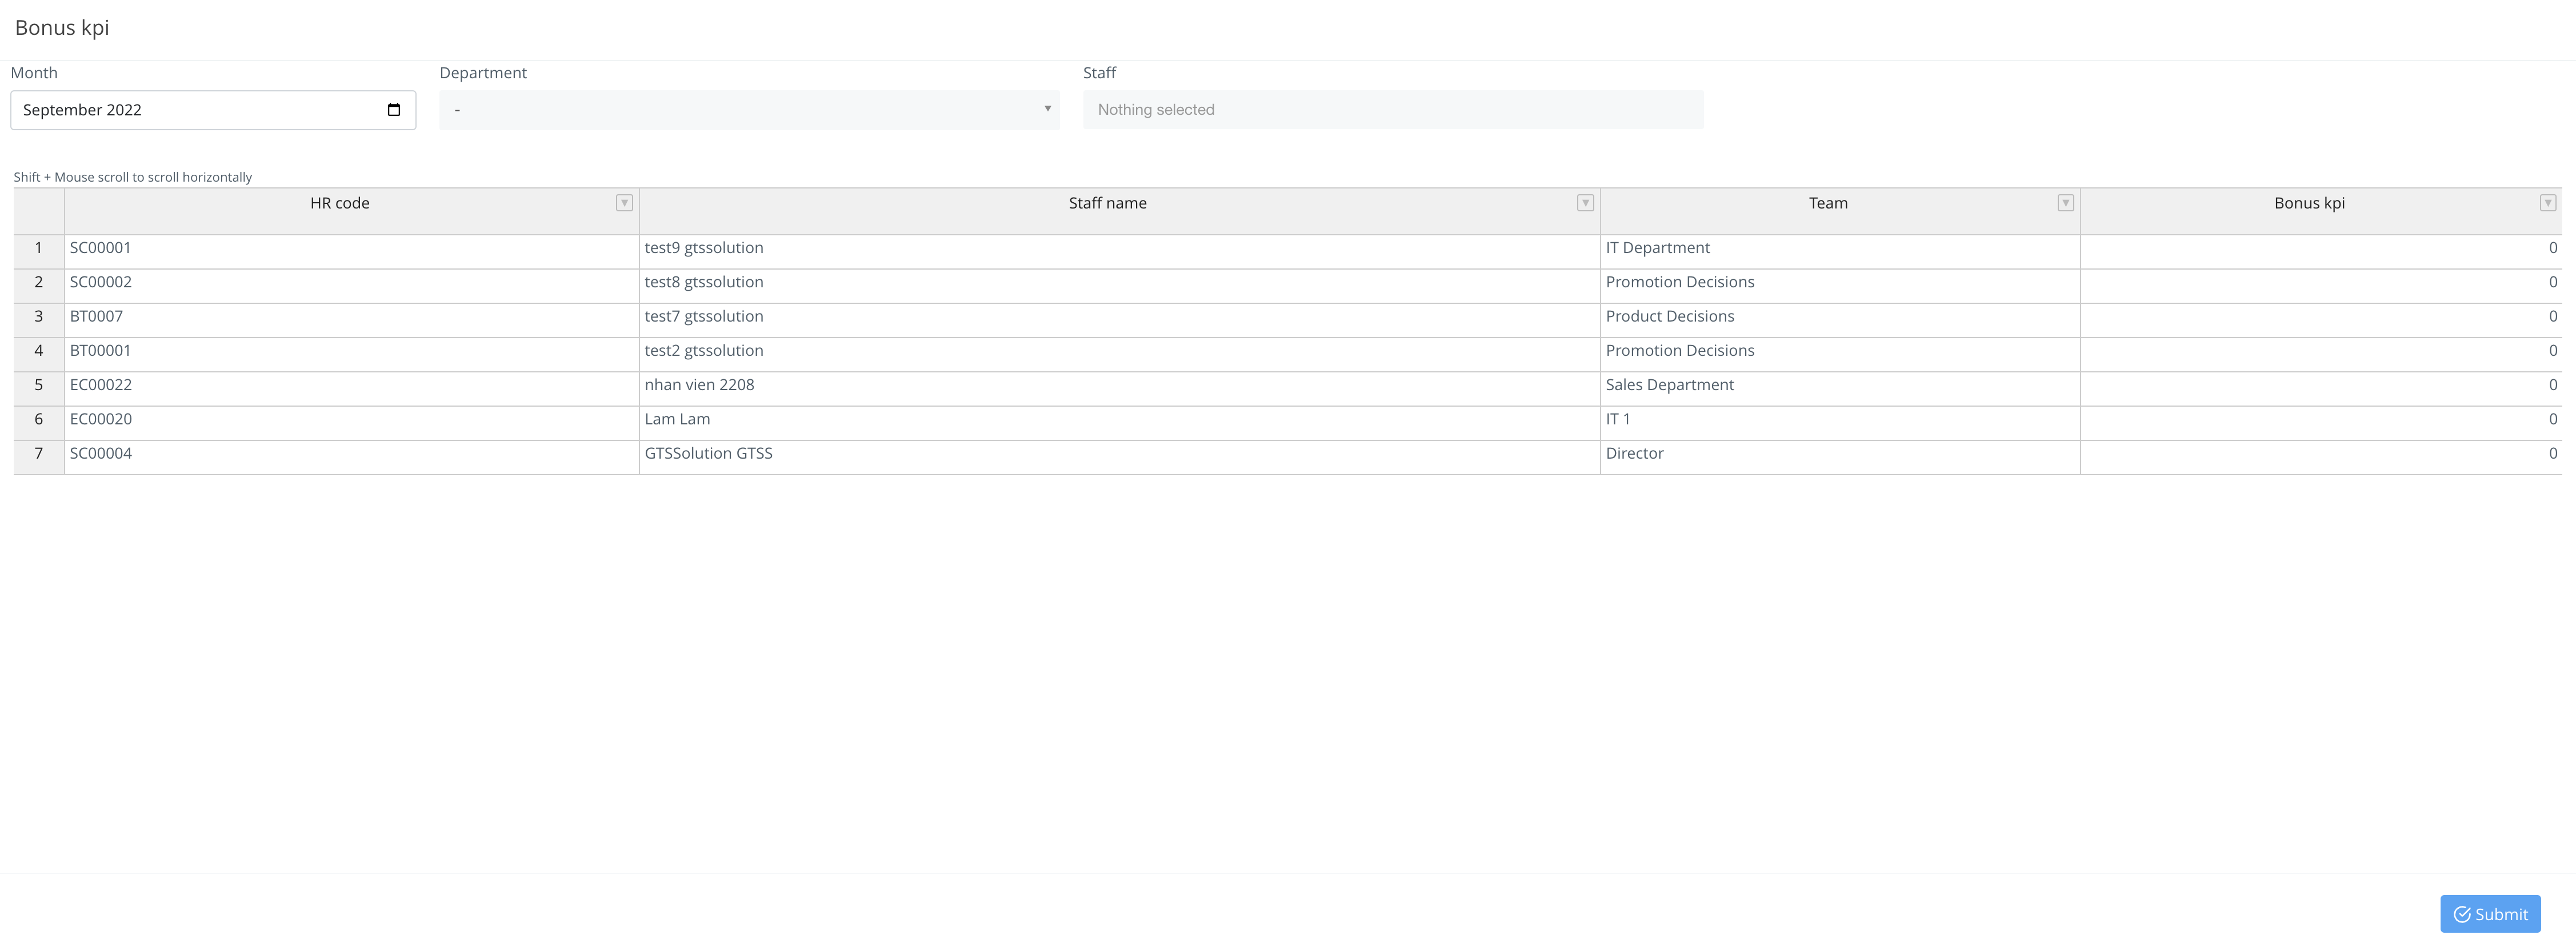The height and width of the screenshot is (947, 2576).
Task: Click the BT0007 HR code cell
Action: pos(97,317)
